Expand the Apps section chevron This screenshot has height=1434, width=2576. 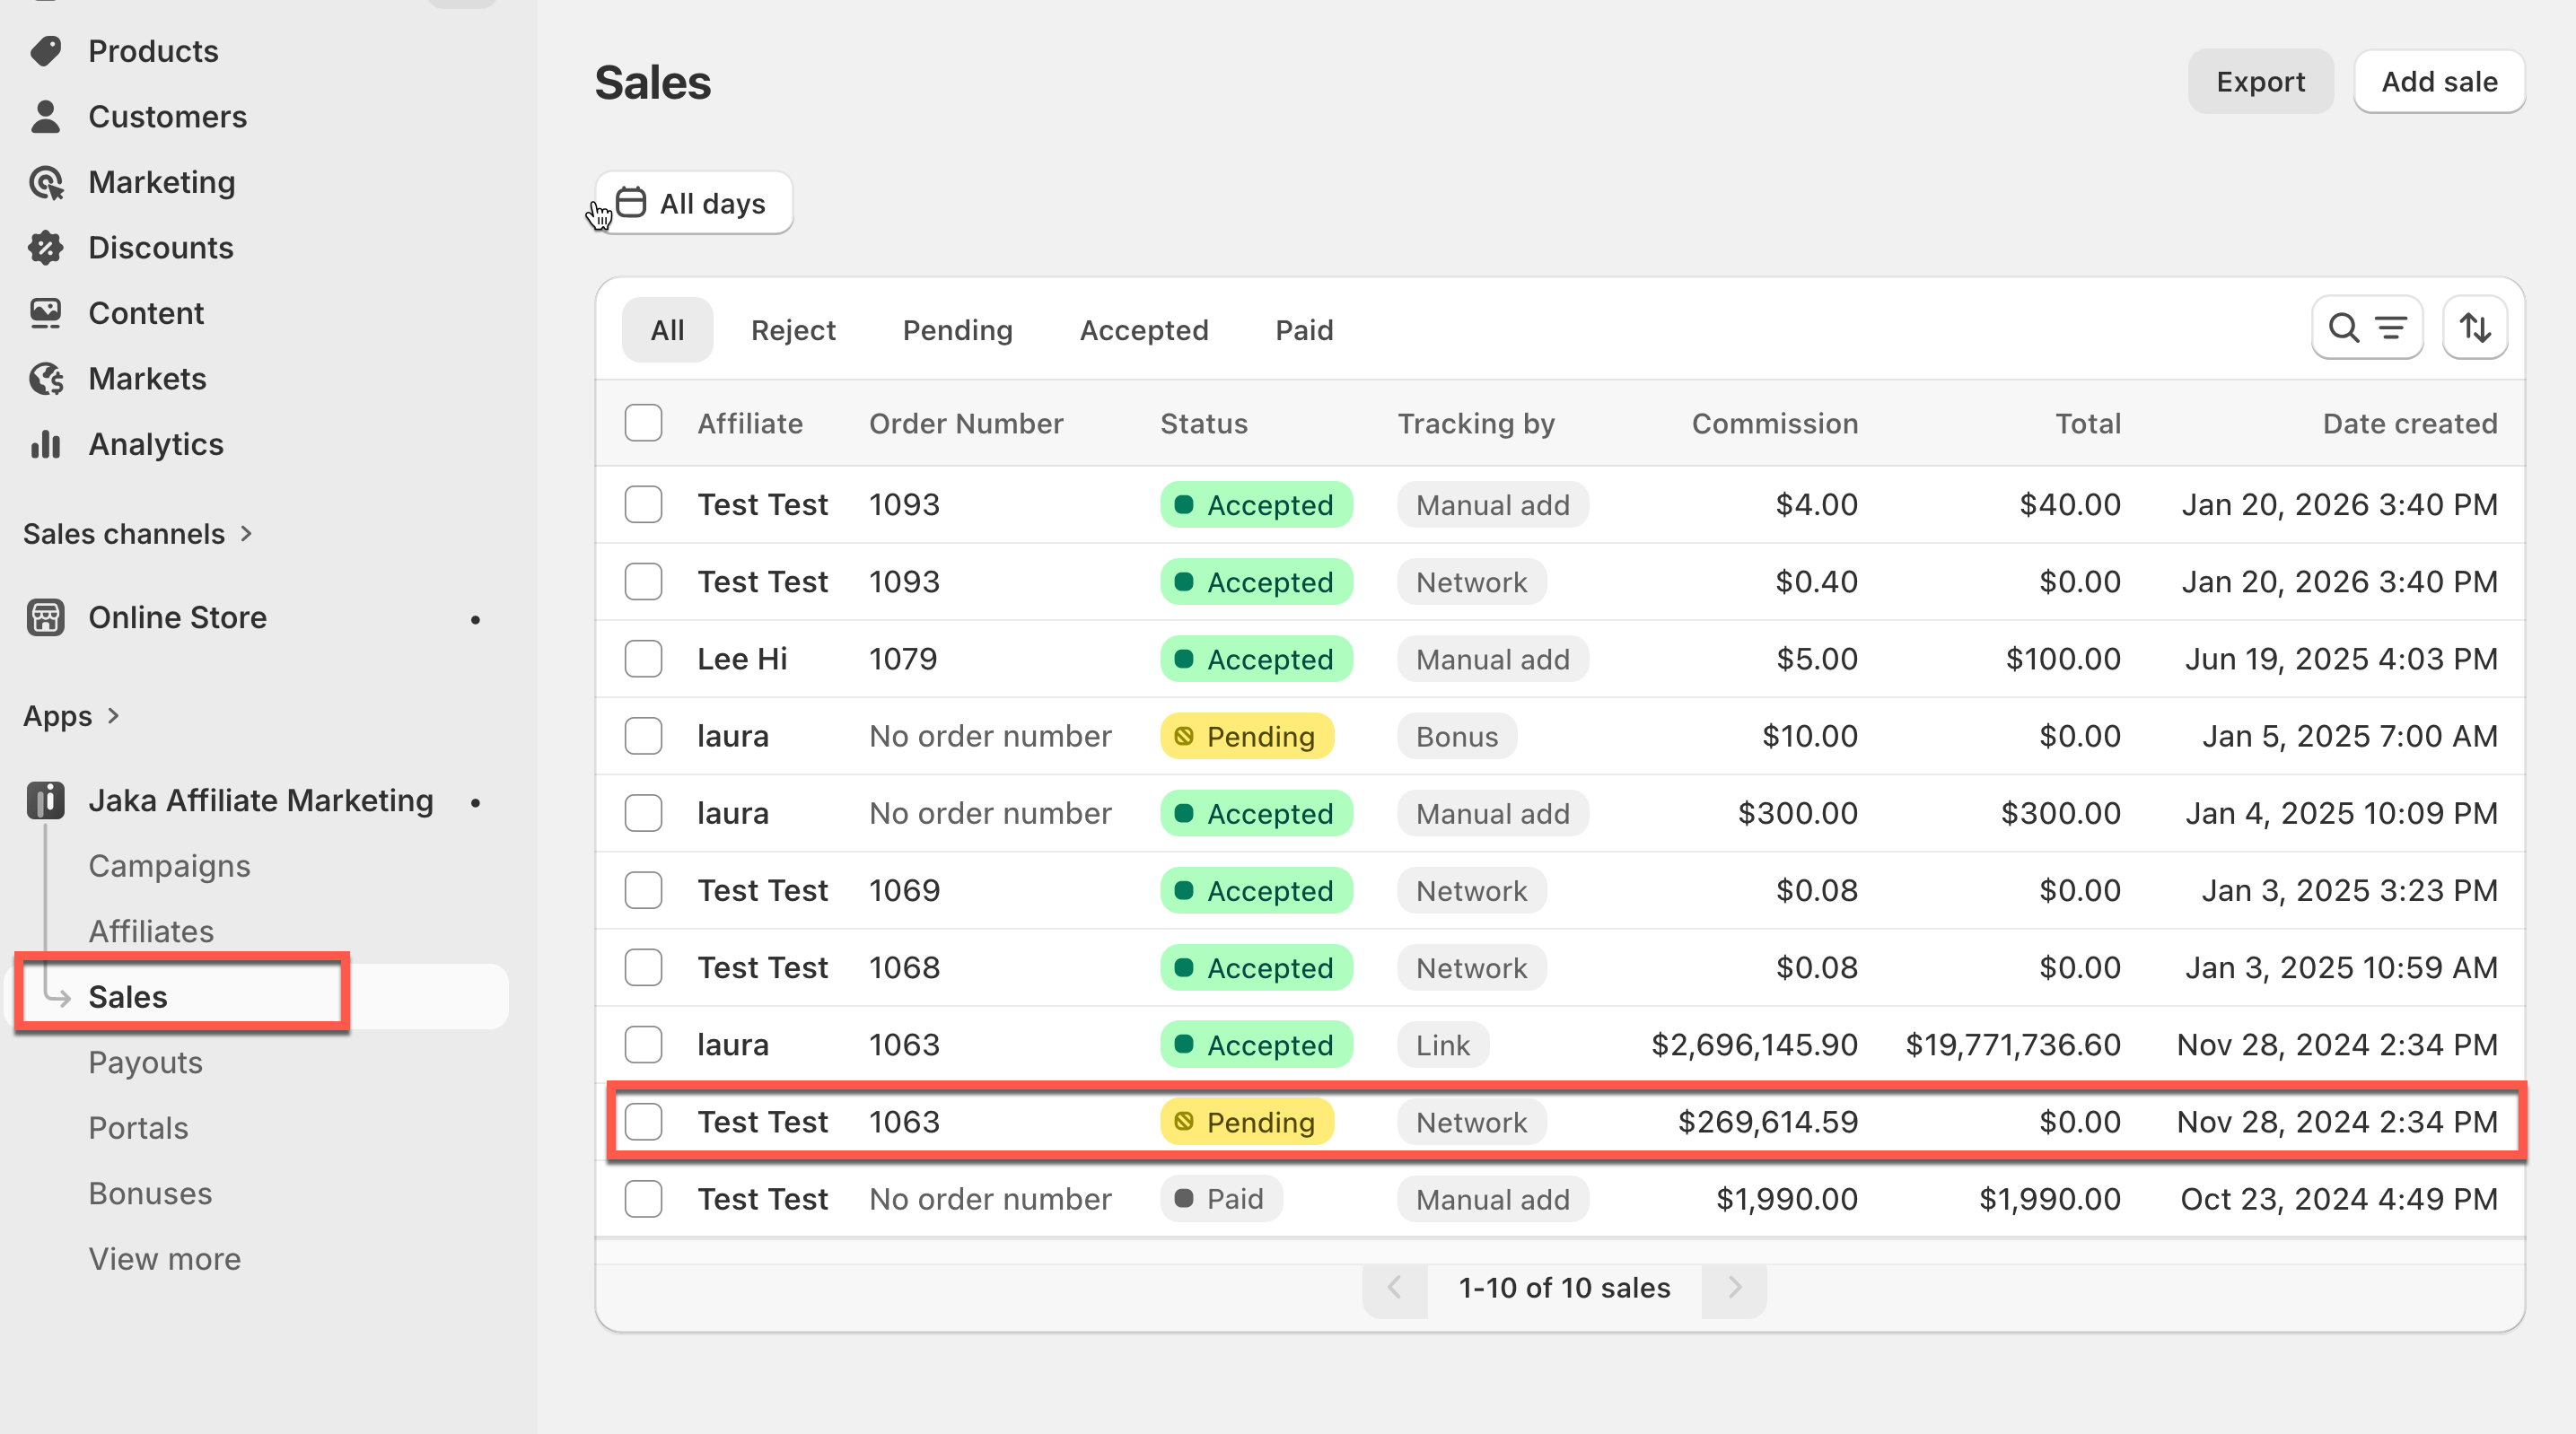[113, 716]
